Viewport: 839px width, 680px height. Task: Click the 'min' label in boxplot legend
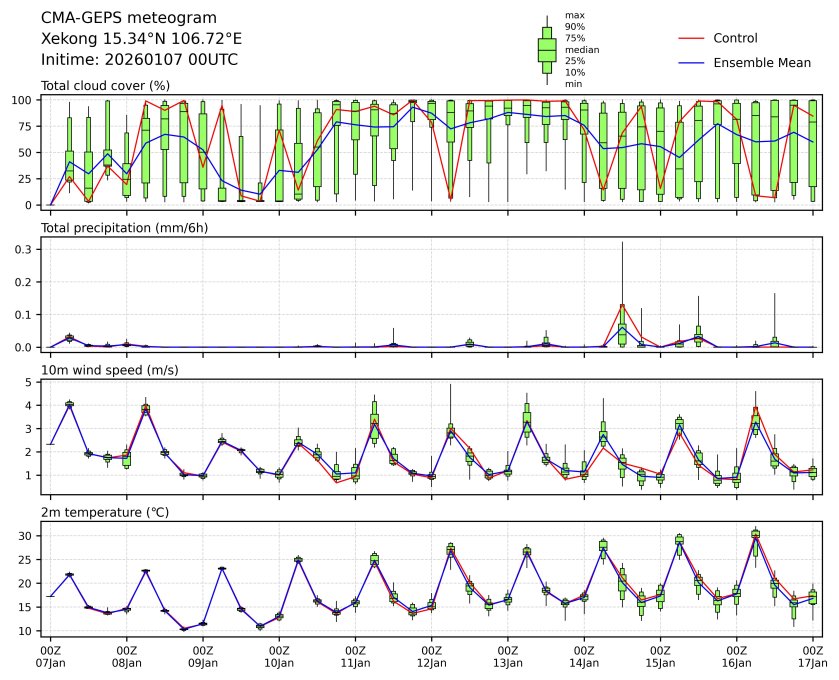click(x=573, y=84)
